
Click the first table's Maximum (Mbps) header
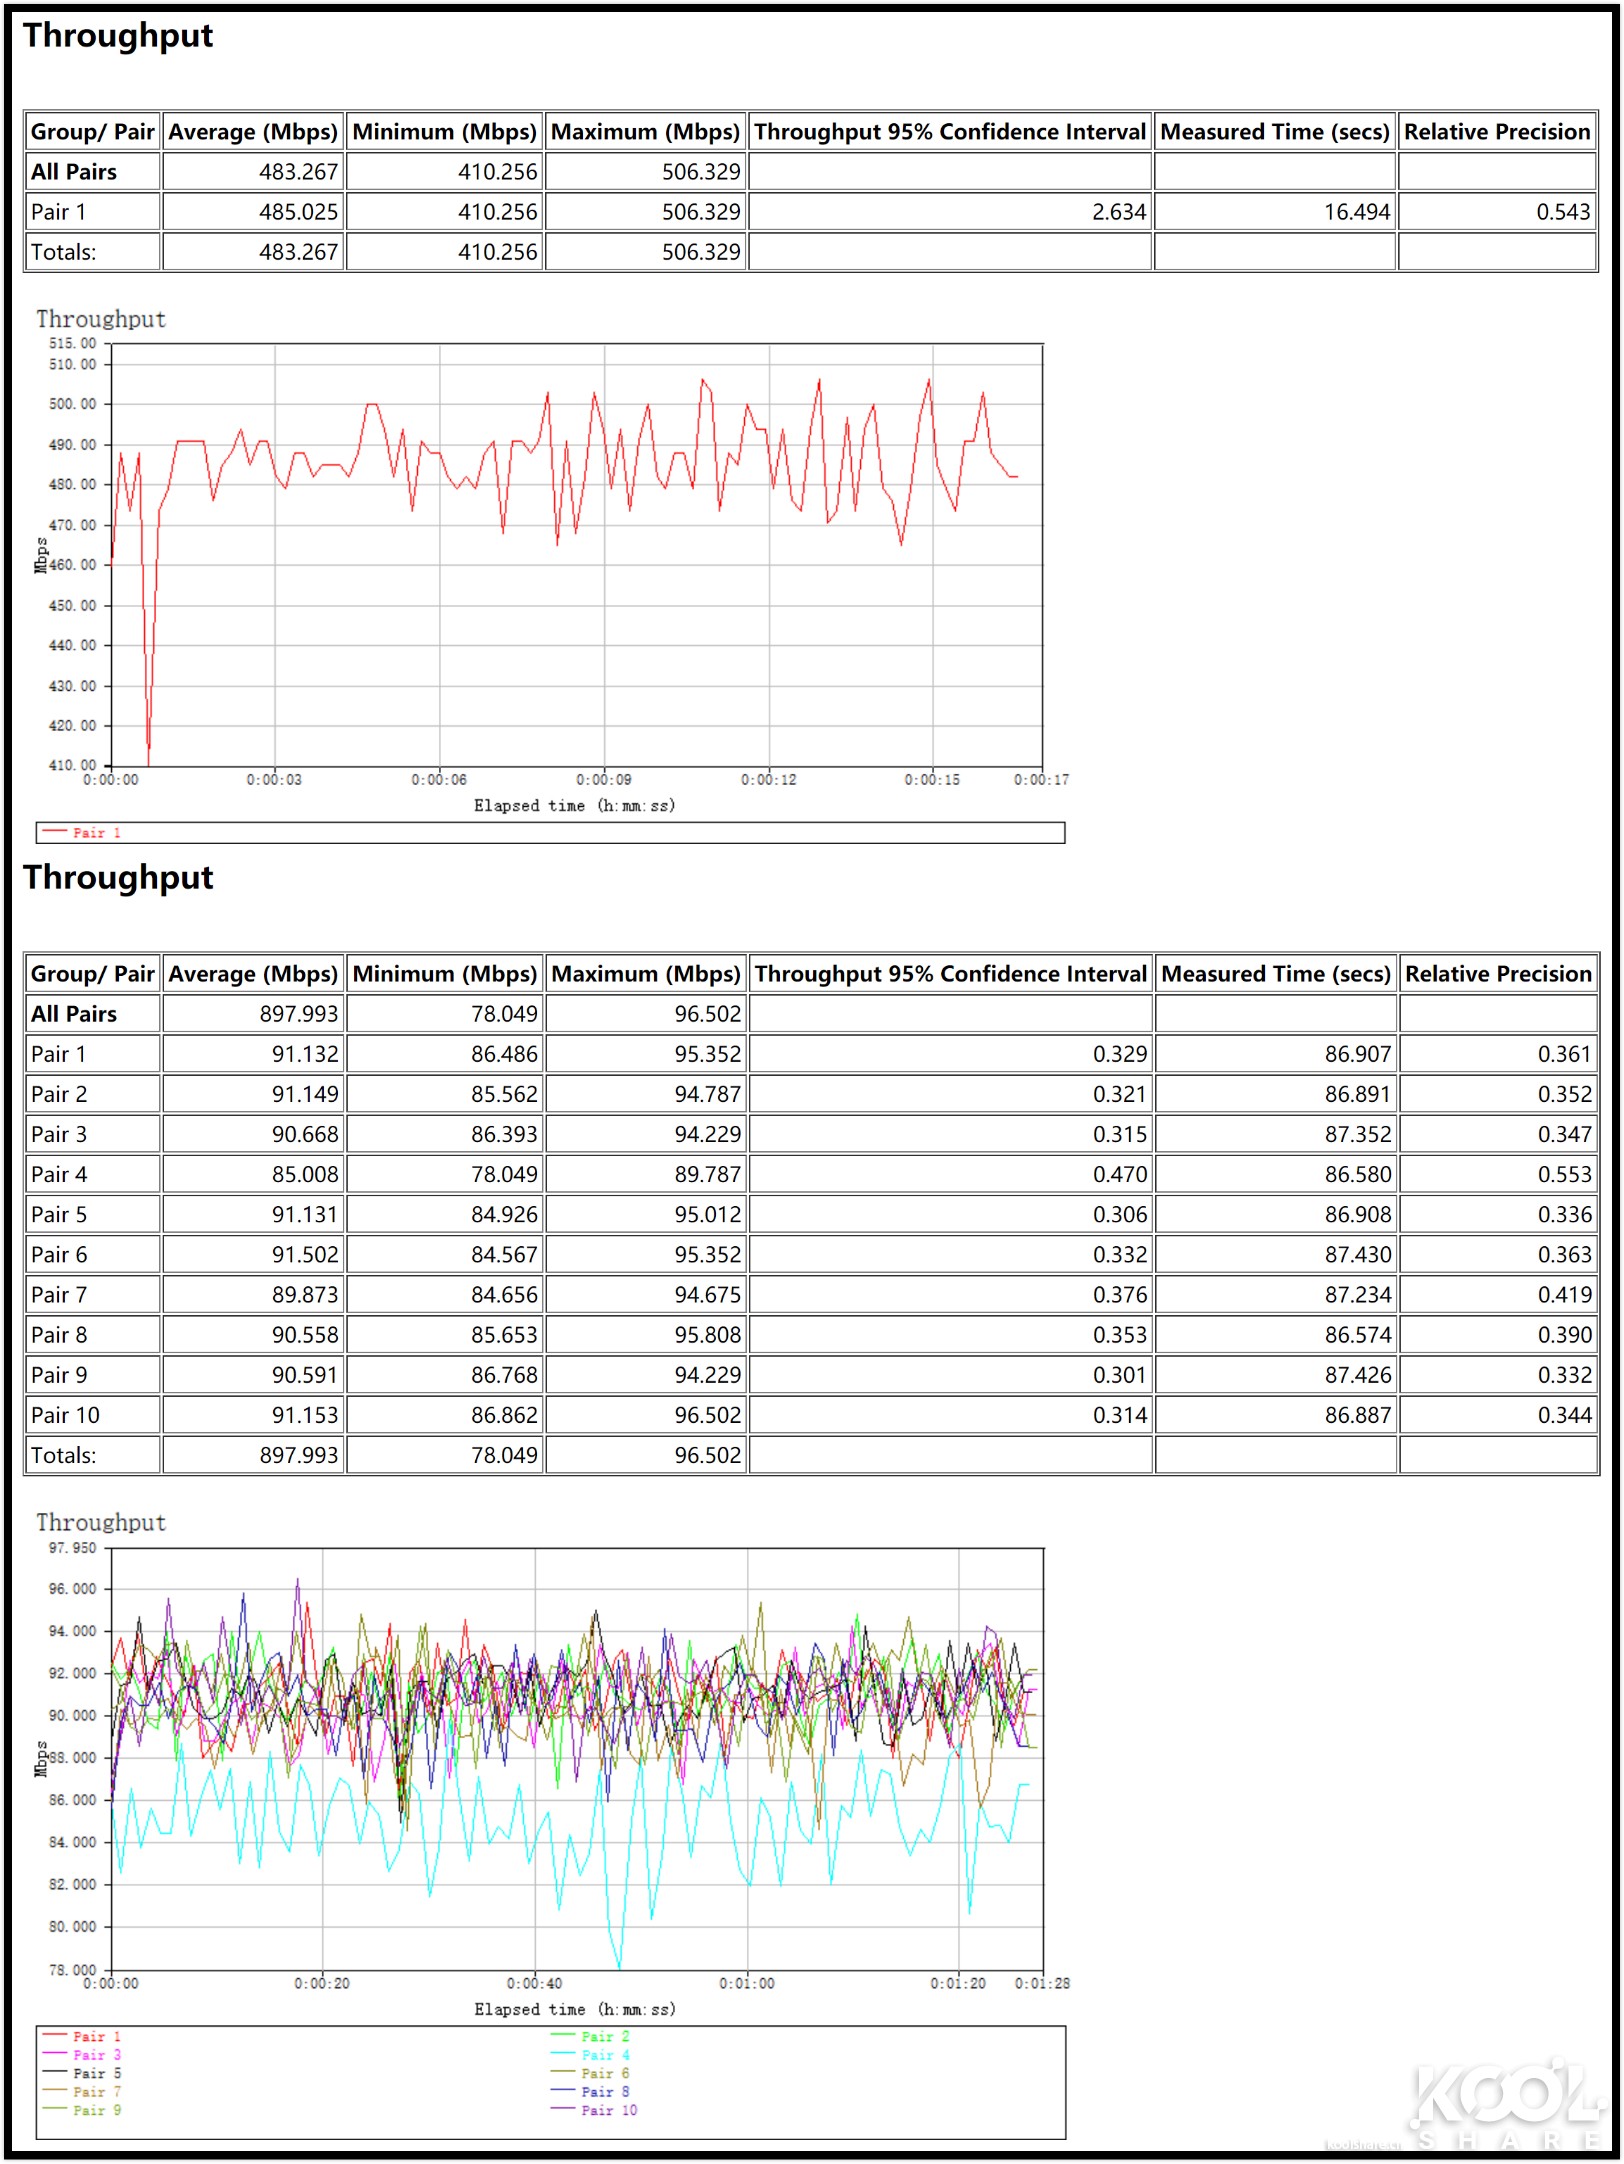(646, 132)
